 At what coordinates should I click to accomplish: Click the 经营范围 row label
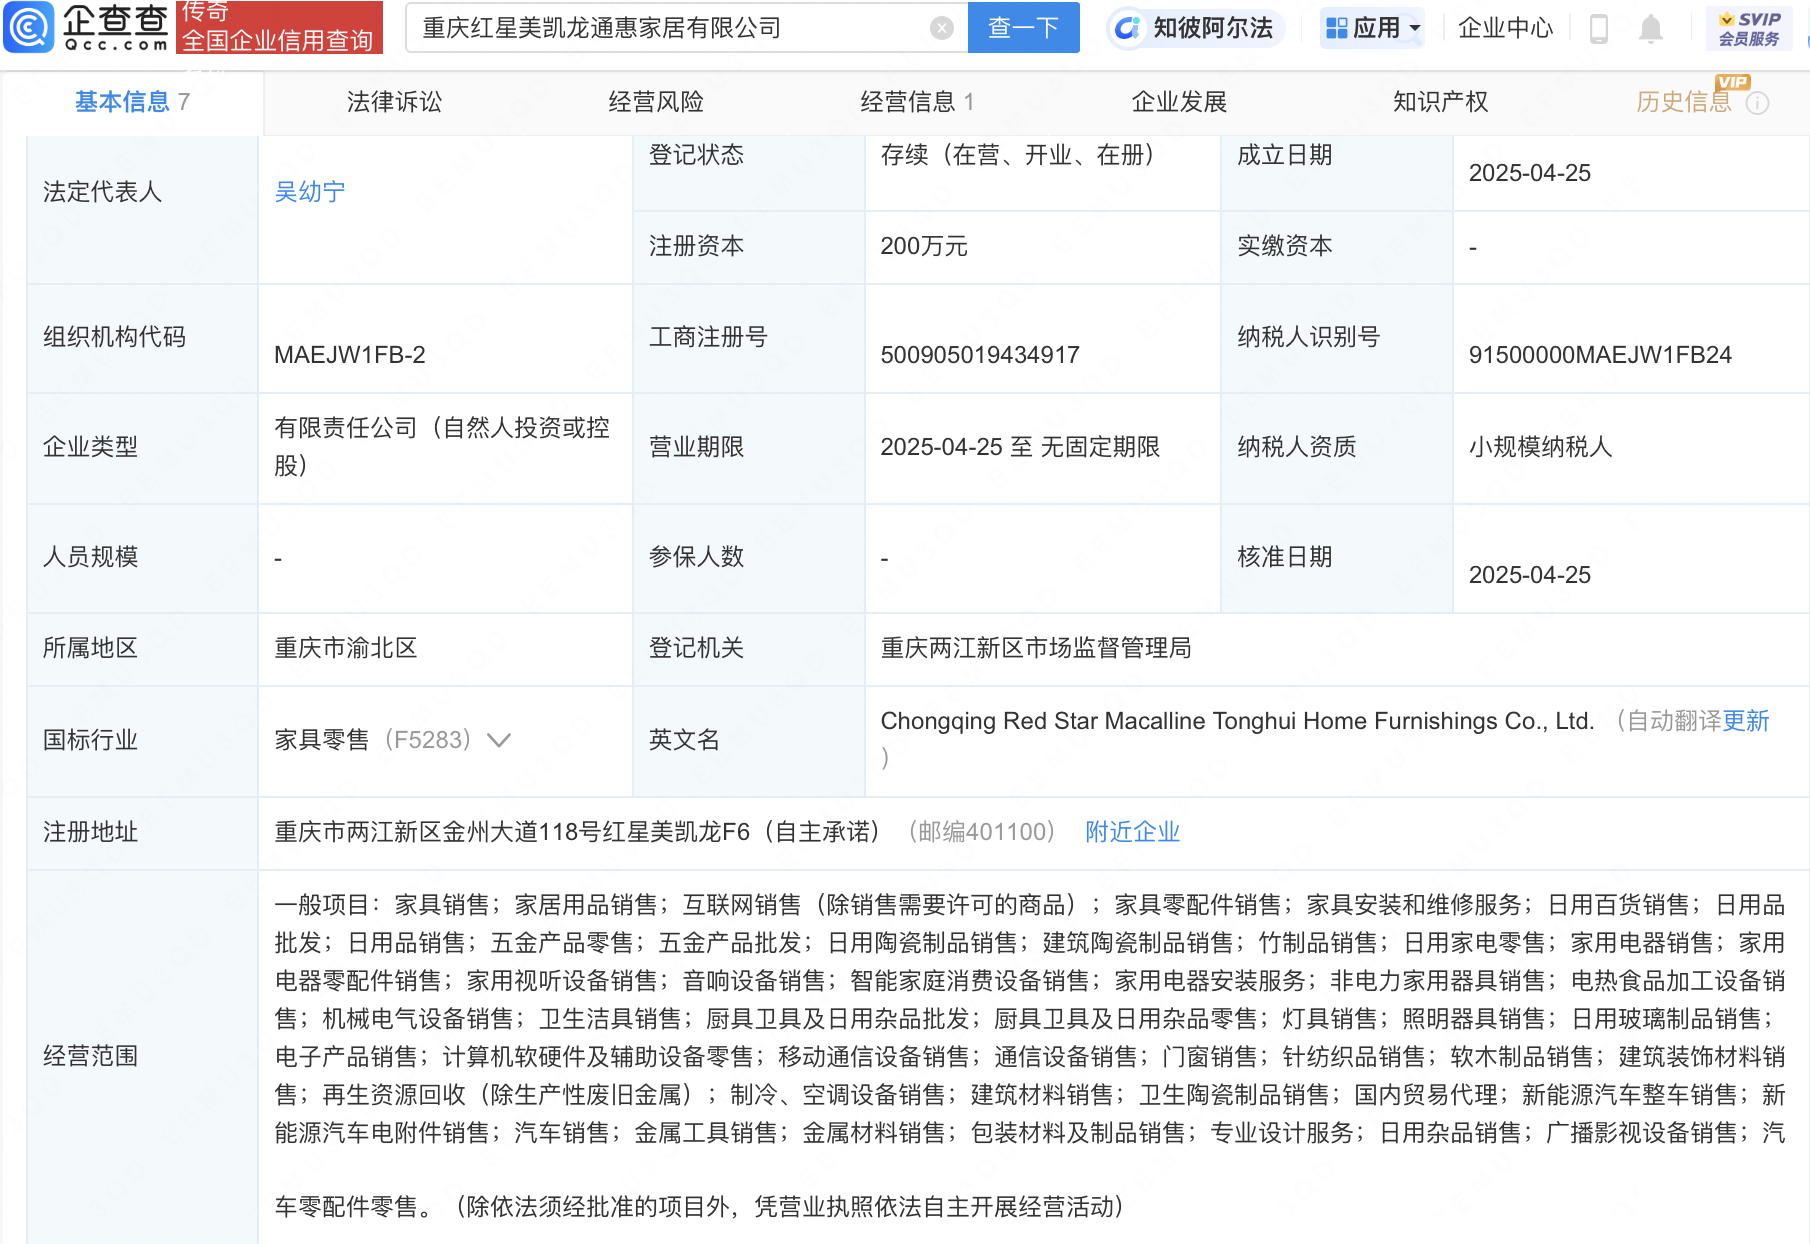[x=90, y=1056]
